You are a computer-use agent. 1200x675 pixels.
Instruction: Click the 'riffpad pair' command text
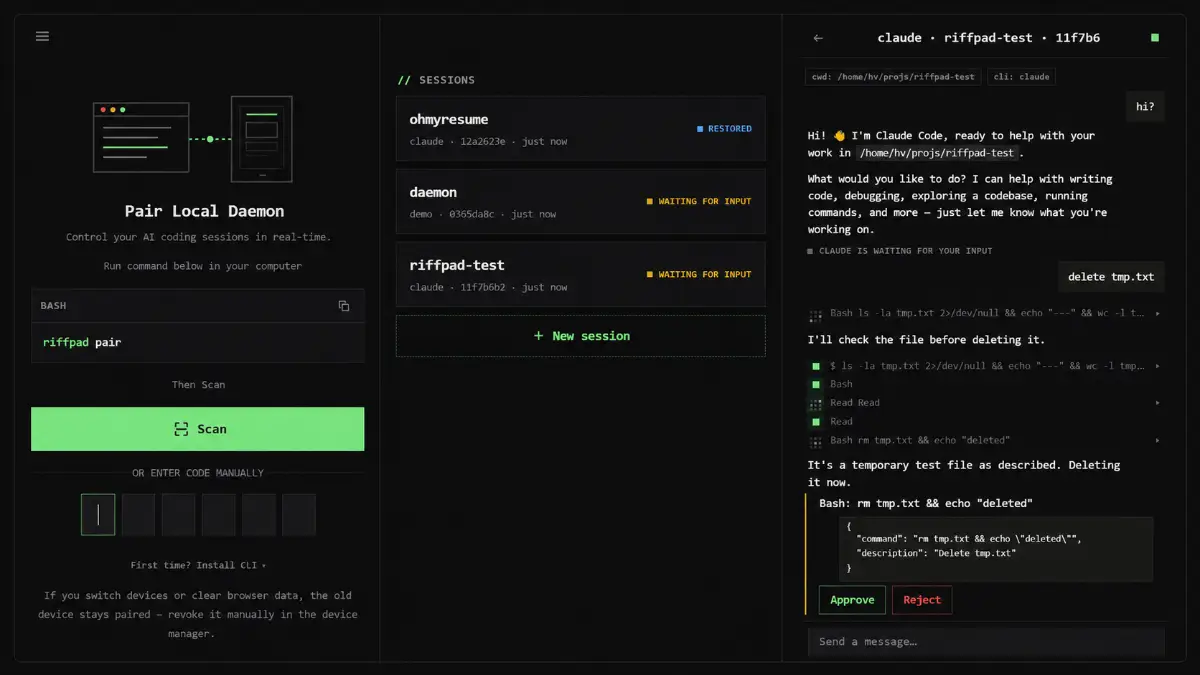pos(82,342)
